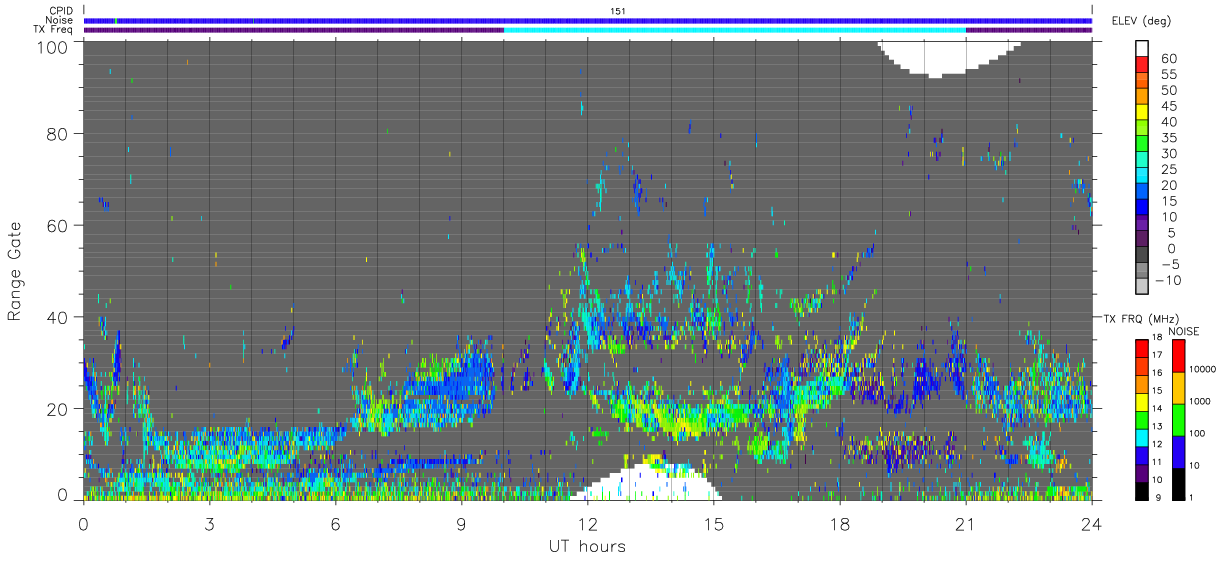Click purple TX Freq strip segment before 10 UT
Image resolution: width=1228 pixels, height=567 pixels.
(293, 30)
